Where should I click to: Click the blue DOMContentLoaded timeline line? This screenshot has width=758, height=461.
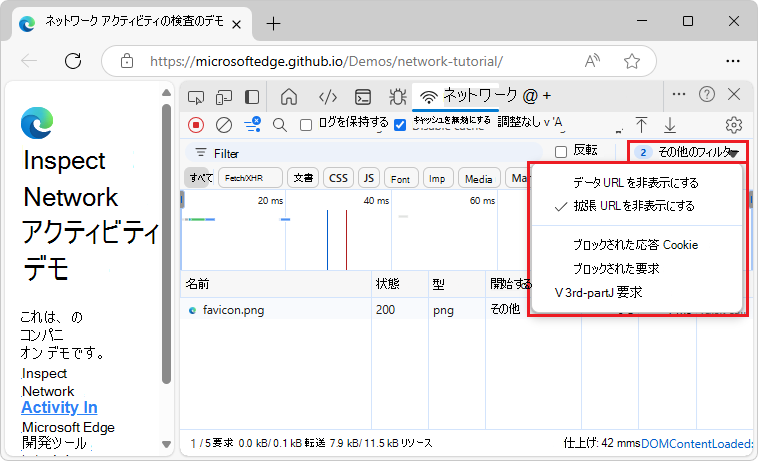point(327,240)
